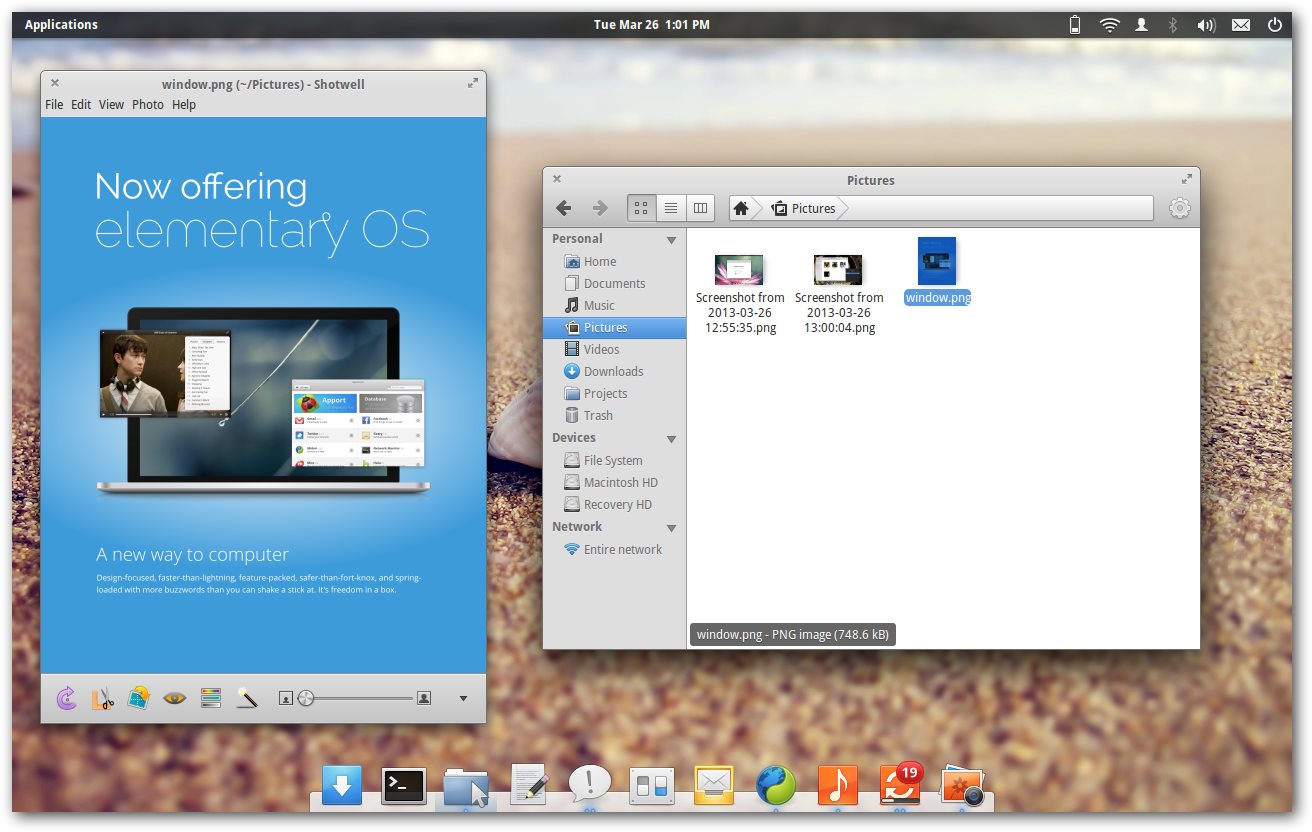Open the switch settings app in dock
The width and height of the screenshot is (1312, 832).
pyautogui.click(x=652, y=786)
